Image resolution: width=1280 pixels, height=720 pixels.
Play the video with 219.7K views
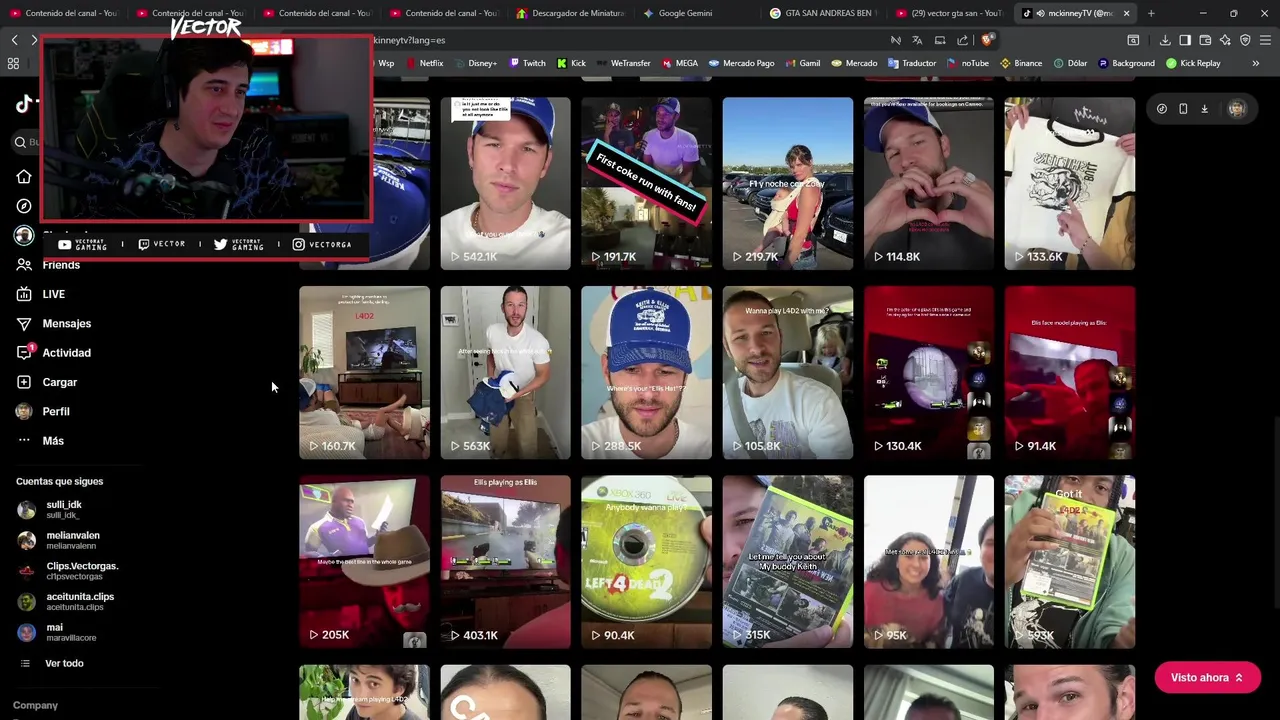click(x=788, y=183)
